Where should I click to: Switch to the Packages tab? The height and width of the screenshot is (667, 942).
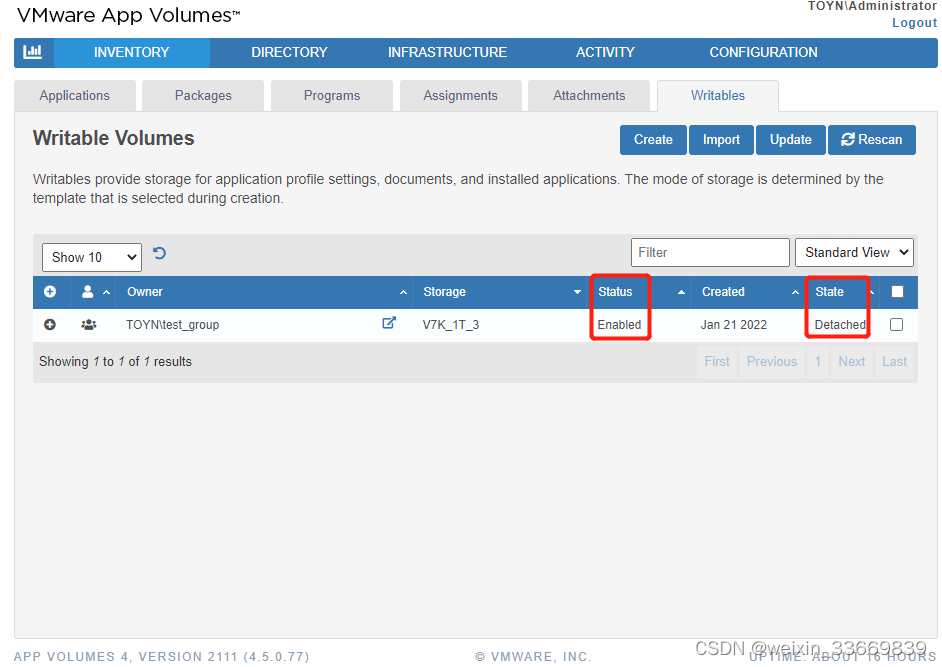tap(203, 96)
